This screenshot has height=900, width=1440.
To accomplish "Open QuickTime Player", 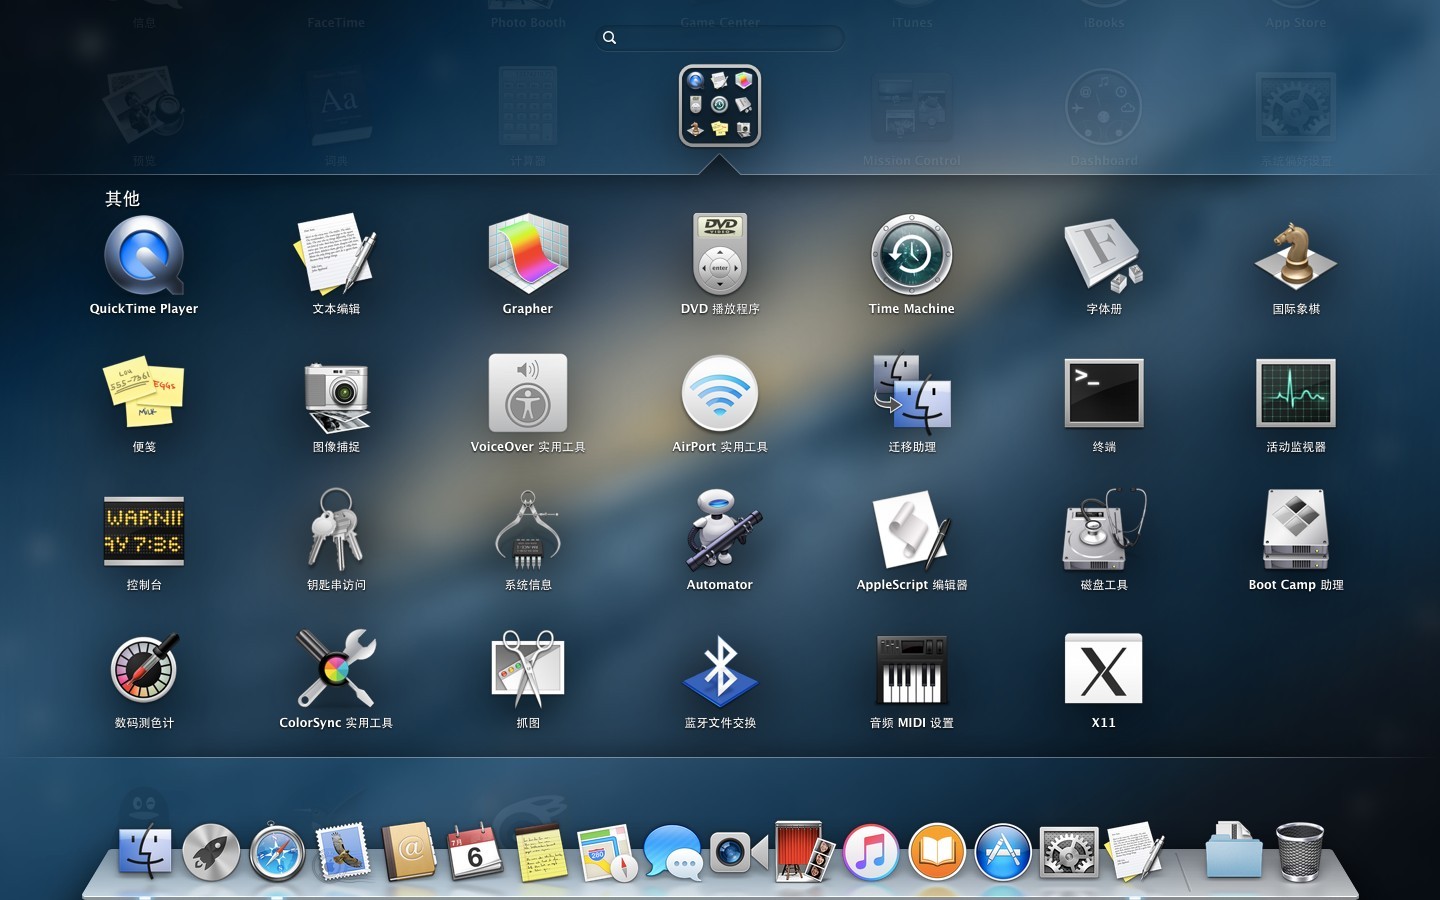I will tap(144, 256).
